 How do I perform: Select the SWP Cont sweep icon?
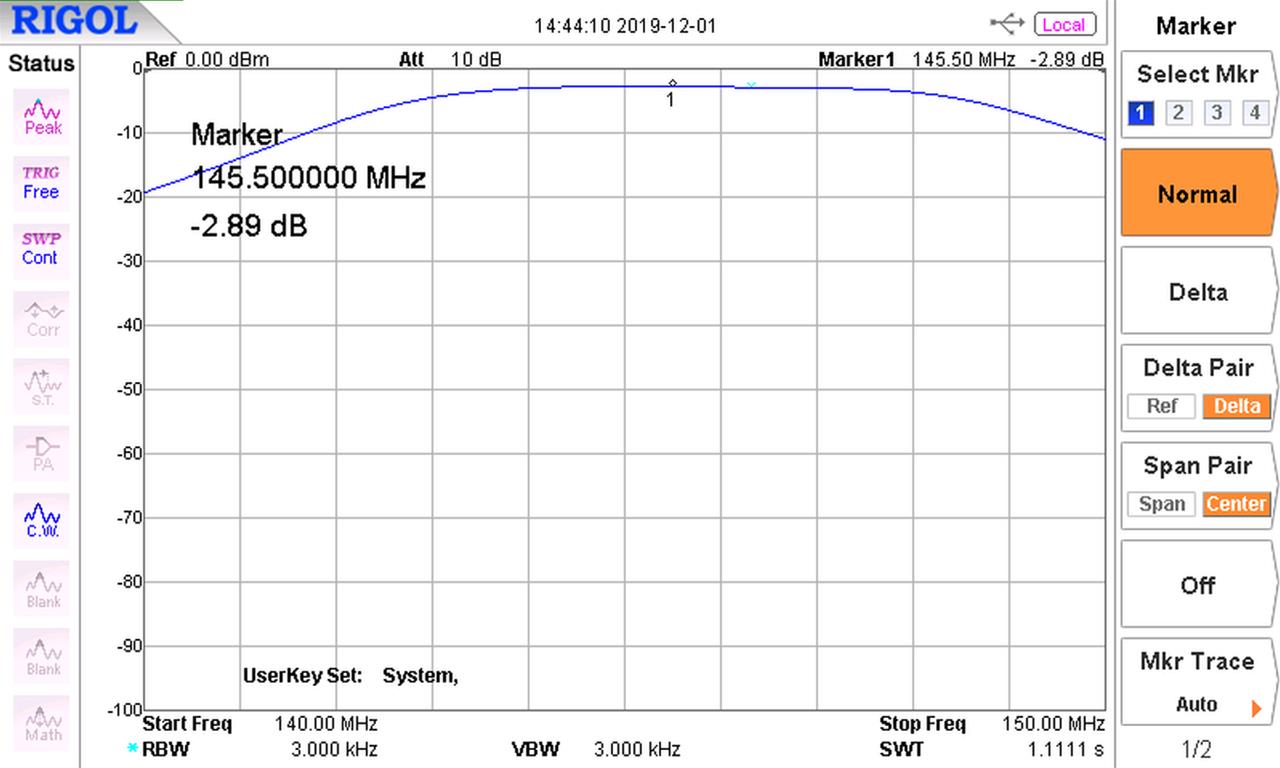pyautogui.click(x=40, y=247)
